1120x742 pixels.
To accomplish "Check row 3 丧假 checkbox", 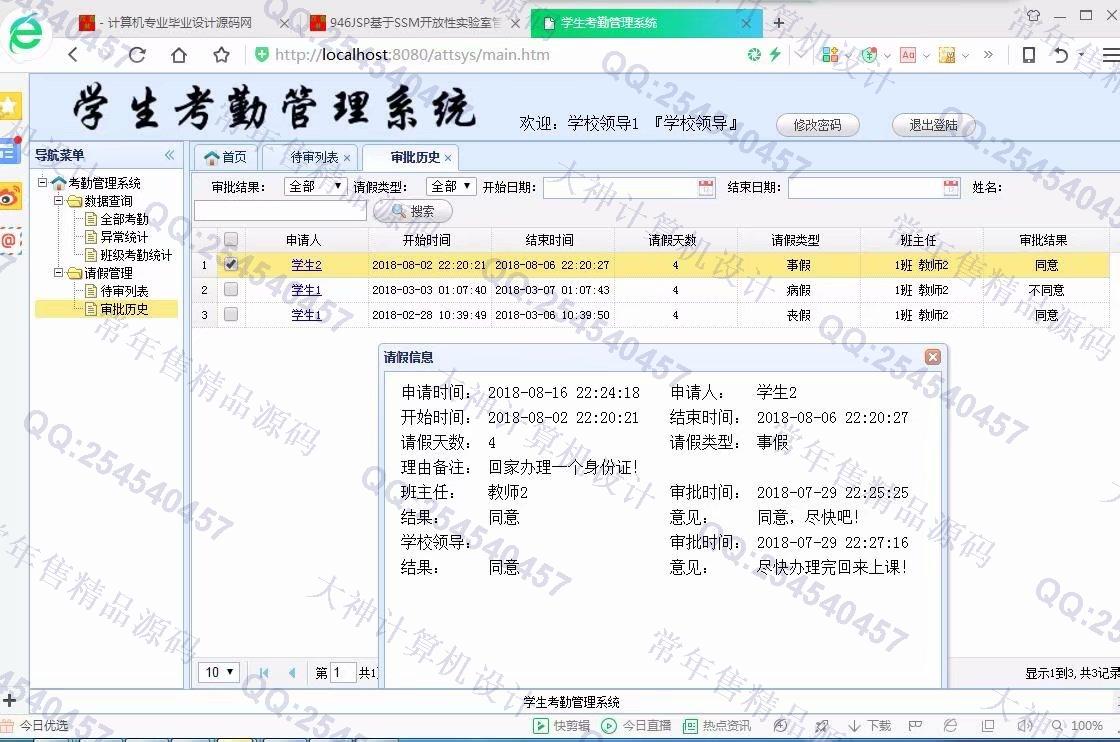I will click(231, 314).
